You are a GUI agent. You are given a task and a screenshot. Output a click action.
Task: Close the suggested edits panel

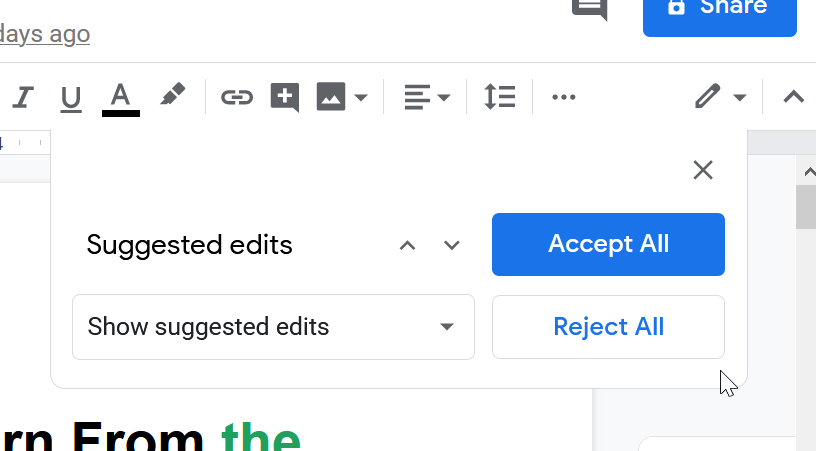pos(703,170)
